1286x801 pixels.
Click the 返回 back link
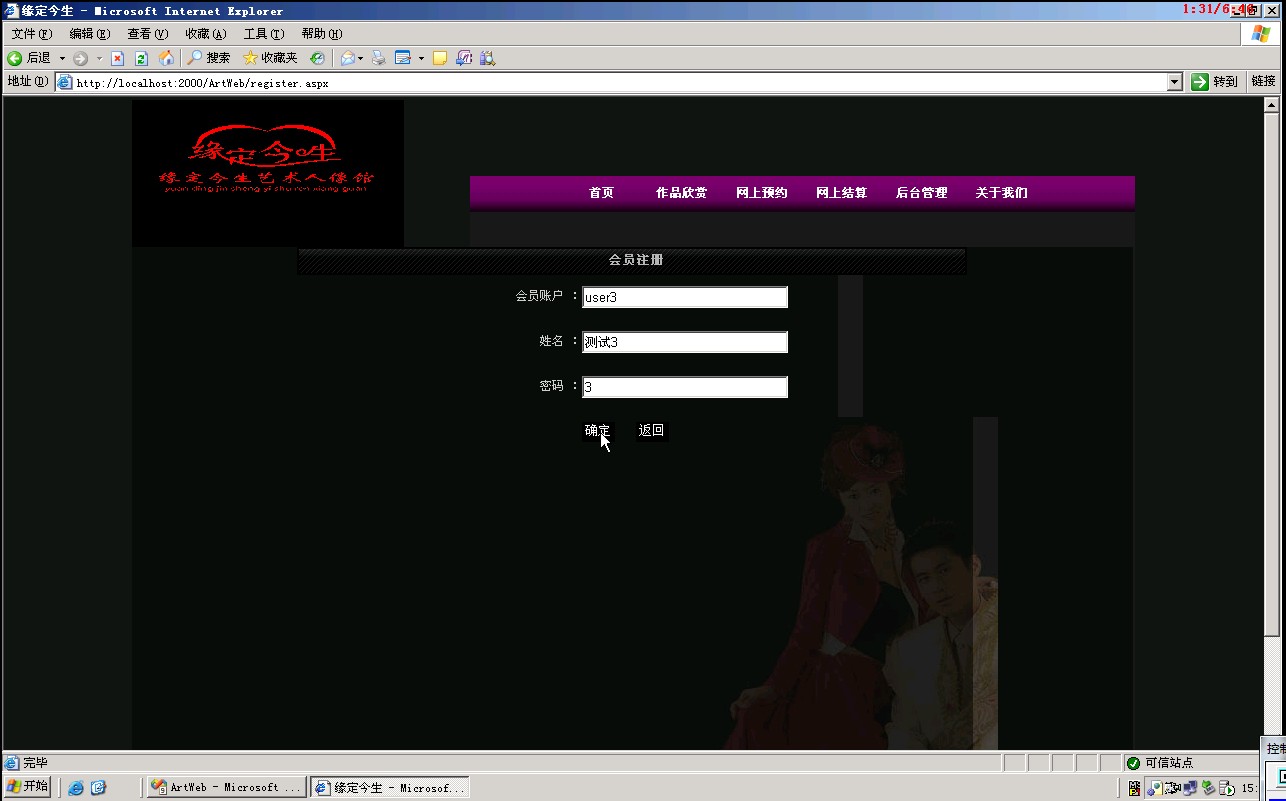651,430
